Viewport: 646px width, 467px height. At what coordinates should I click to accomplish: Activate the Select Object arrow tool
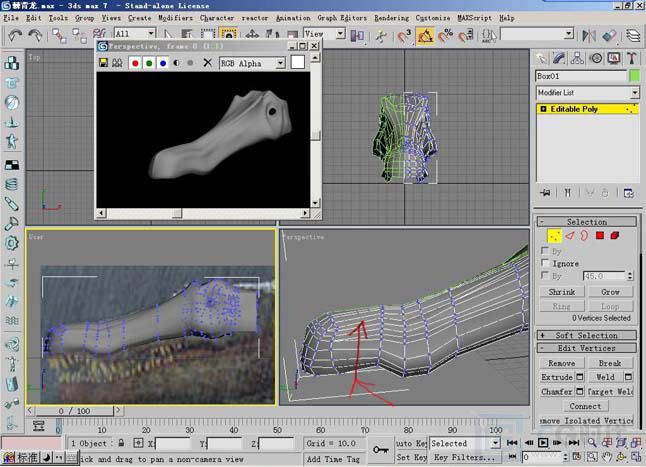click(168, 35)
